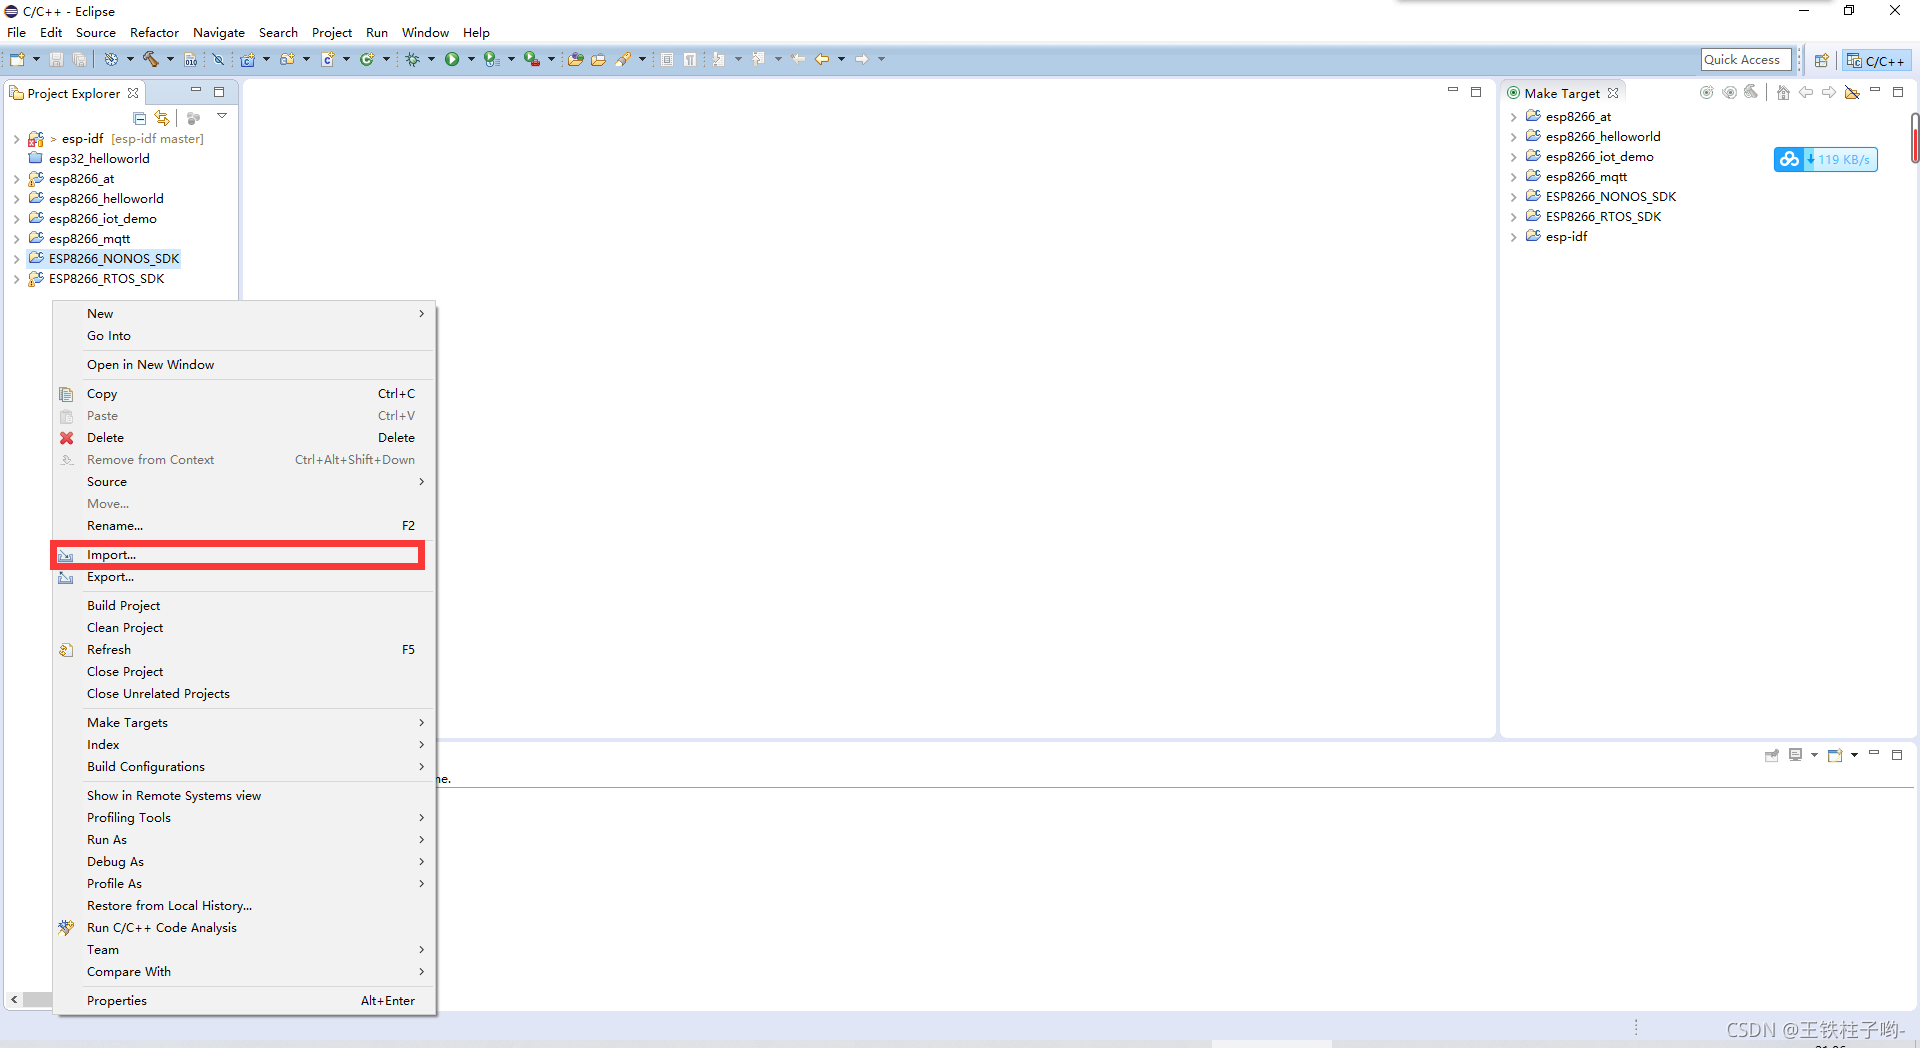The height and width of the screenshot is (1048, 1920).
Task: Select Run C/C++ Code Analysis
Action: click(x=244, y=928)
